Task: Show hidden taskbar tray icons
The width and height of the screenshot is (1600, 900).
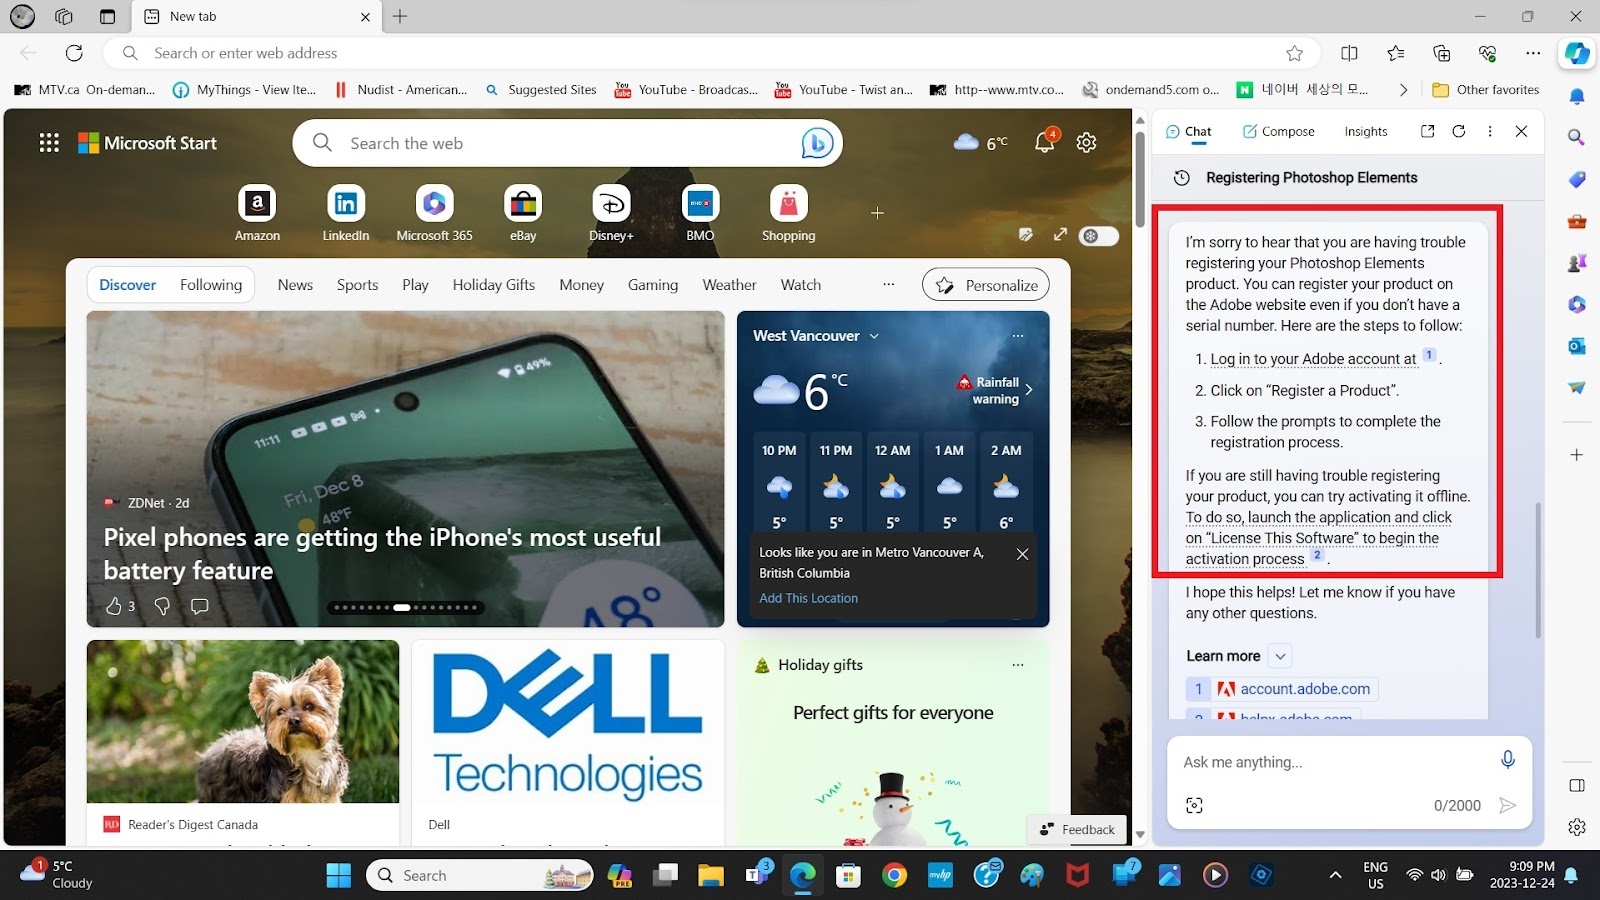Action: [x=1335, y=875]
